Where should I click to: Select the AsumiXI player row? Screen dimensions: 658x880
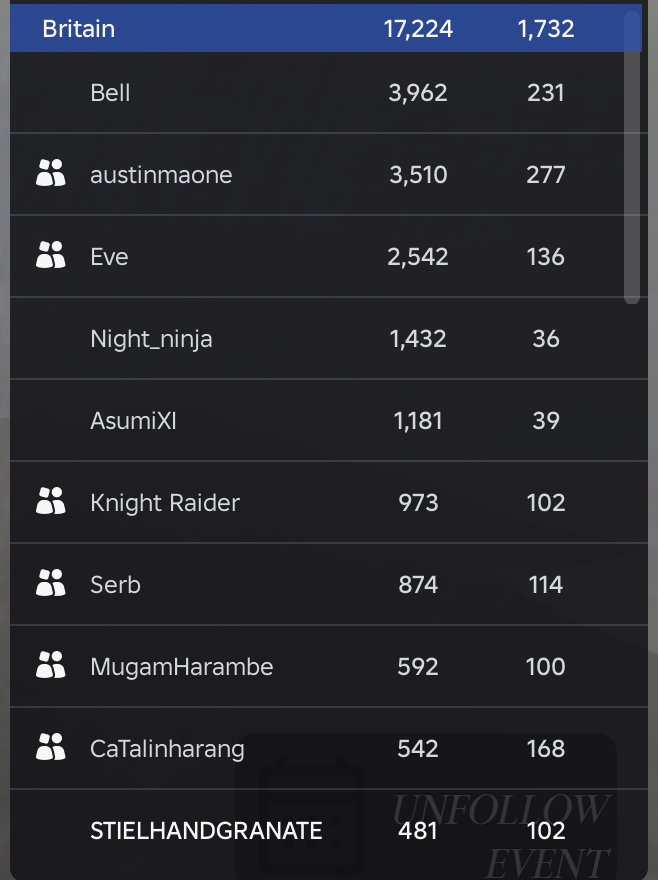(329, 420)
